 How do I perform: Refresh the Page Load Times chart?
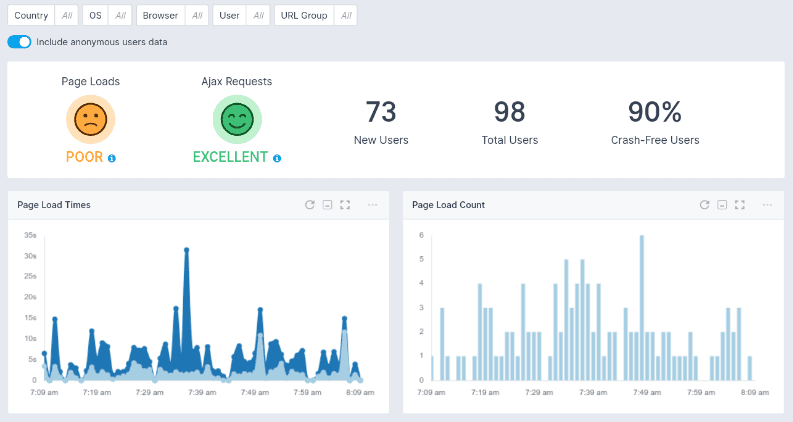coord(310,205)
